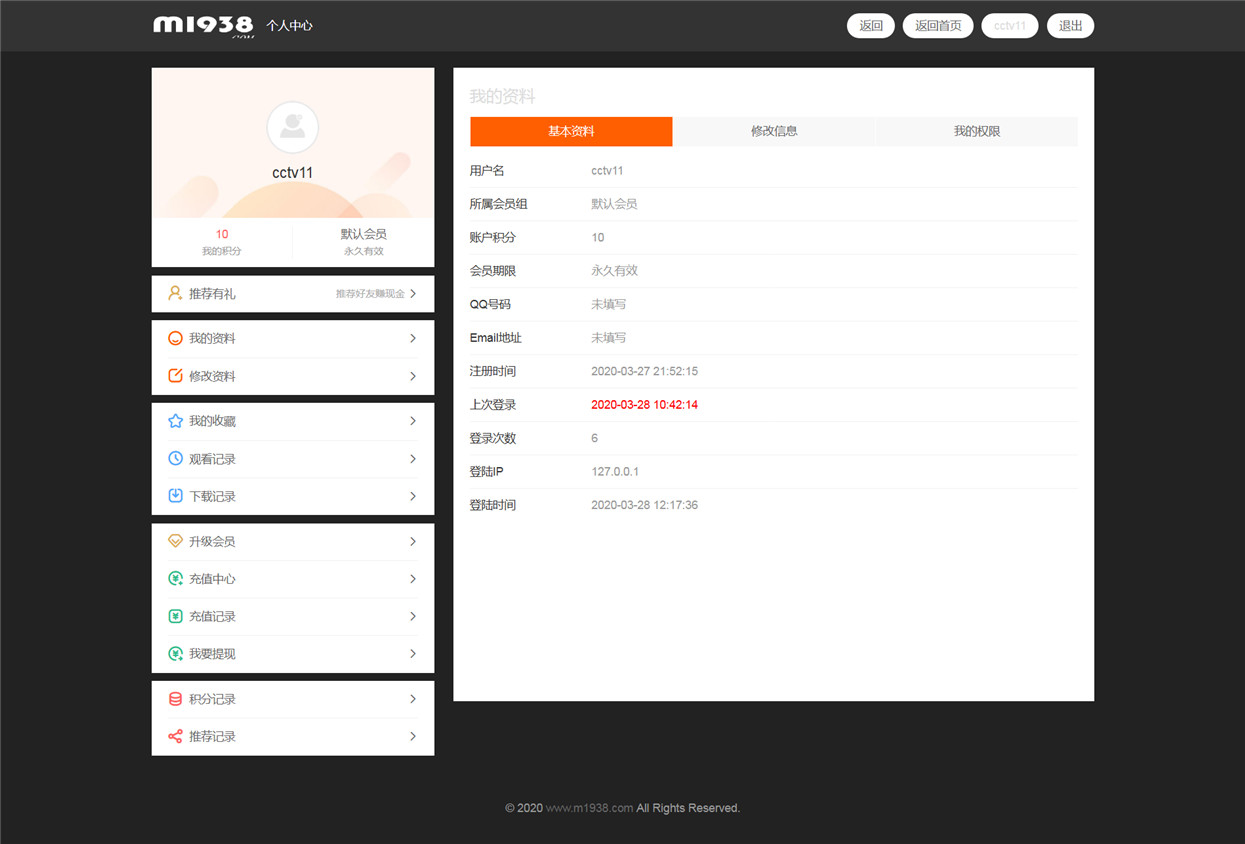
Task: Click the 10 我的积分 stat
Action: point(222,242)
